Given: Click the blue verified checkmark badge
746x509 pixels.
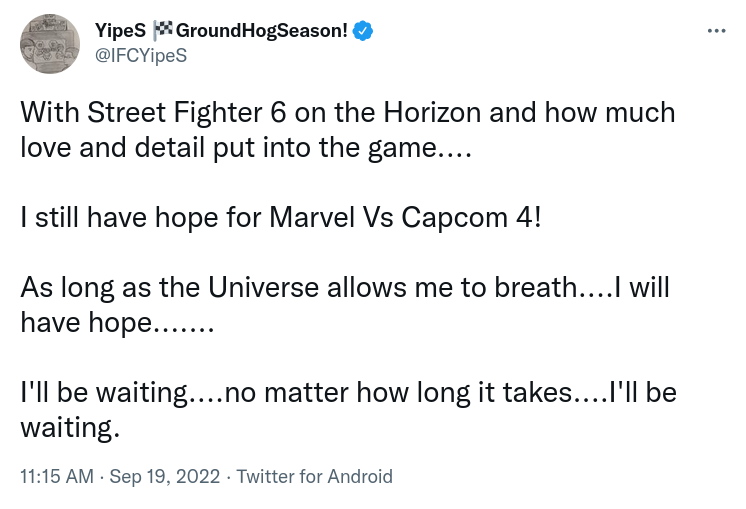Looking at the screenshot, I should 362,31.
